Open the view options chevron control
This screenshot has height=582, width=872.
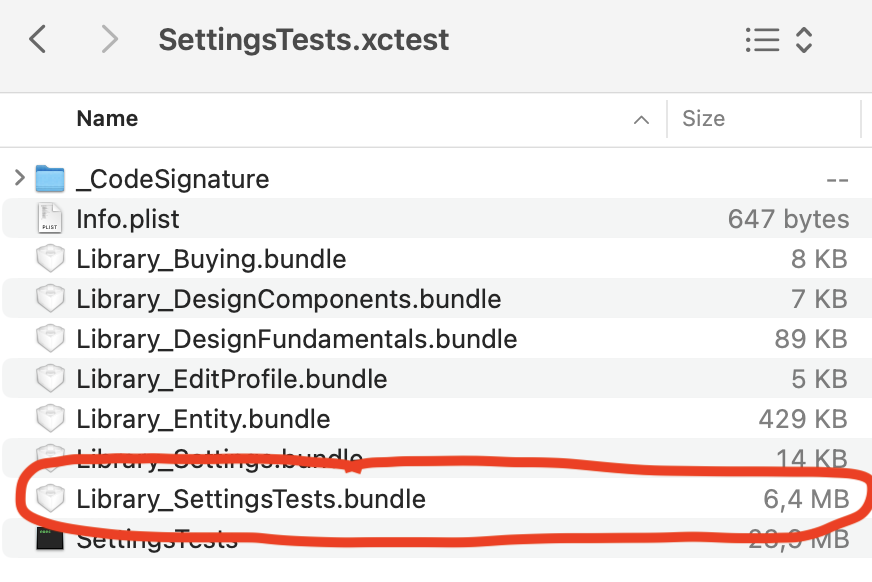coord(803,40)
